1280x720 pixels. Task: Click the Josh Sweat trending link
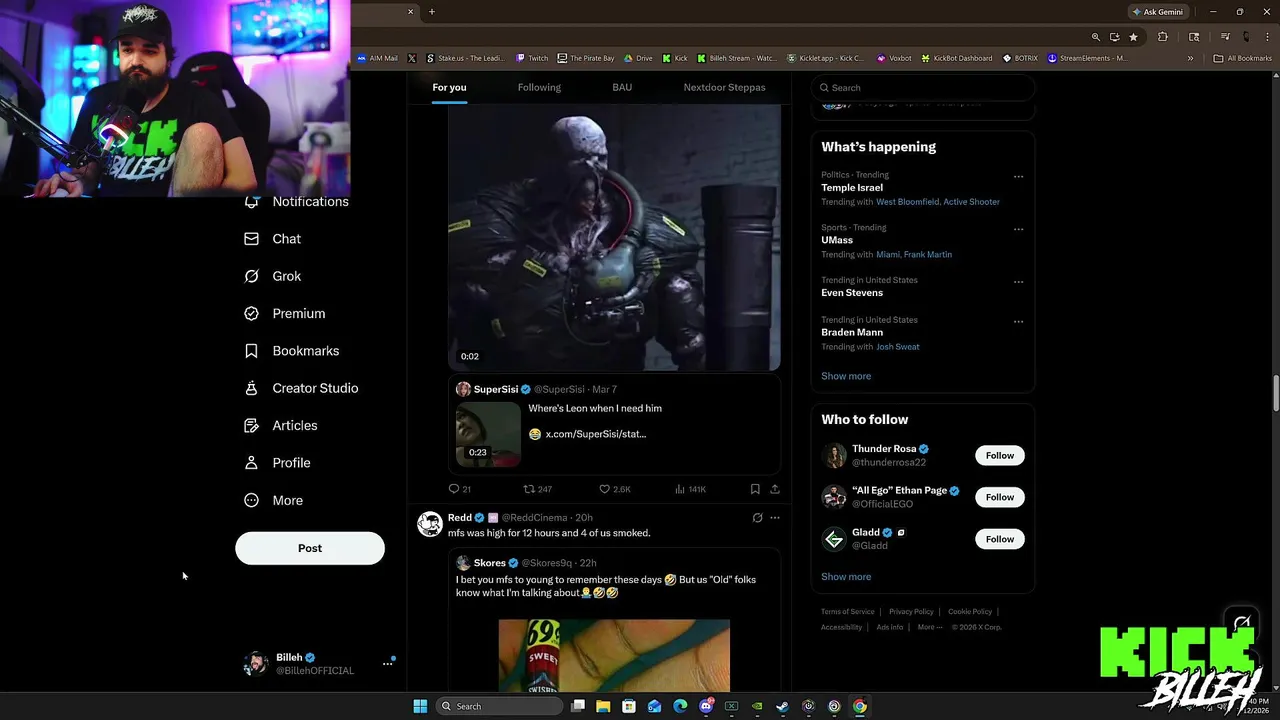[898, 347]
